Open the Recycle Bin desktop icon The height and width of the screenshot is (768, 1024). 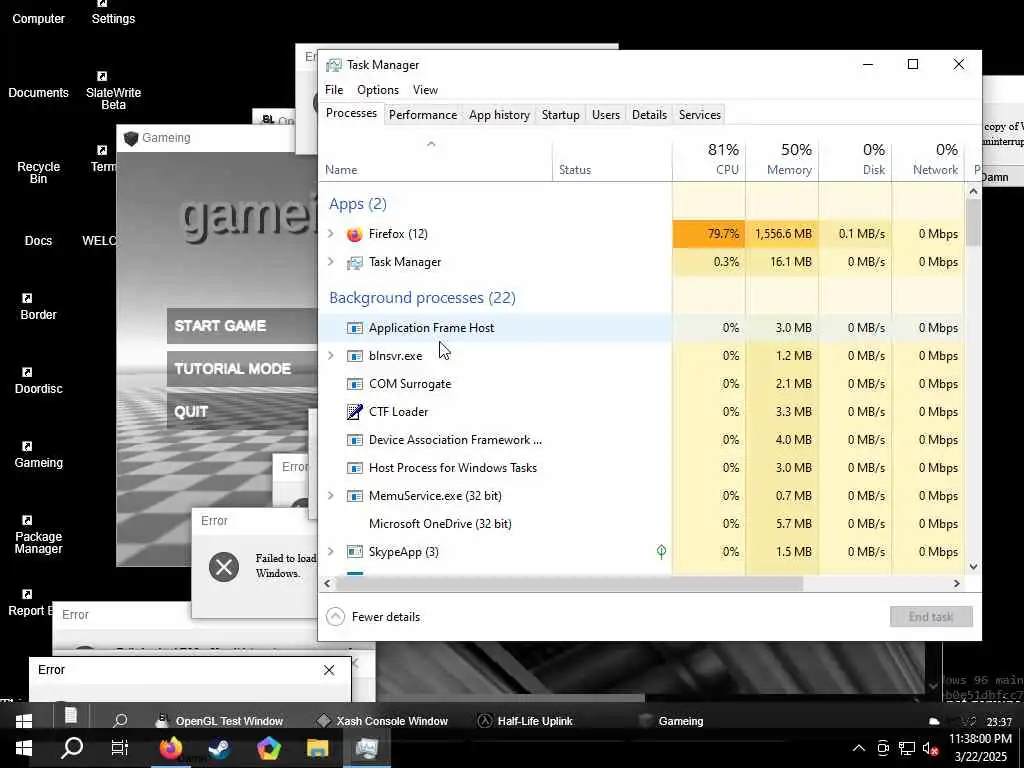(x=39, y=172)
